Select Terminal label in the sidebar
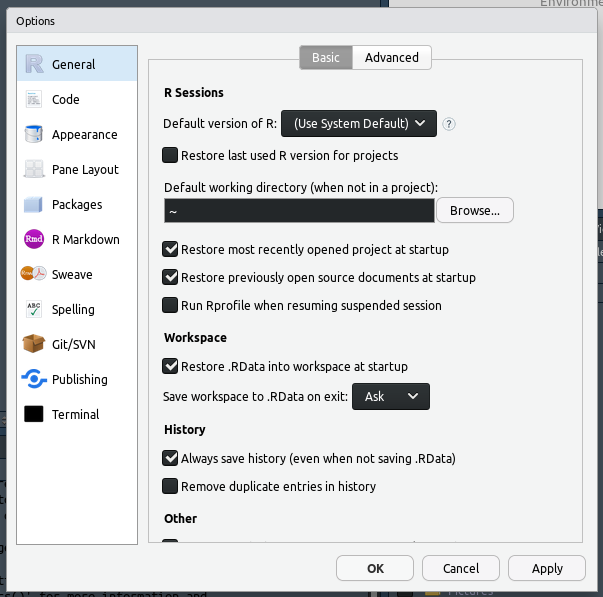 (x=75, y=415)
